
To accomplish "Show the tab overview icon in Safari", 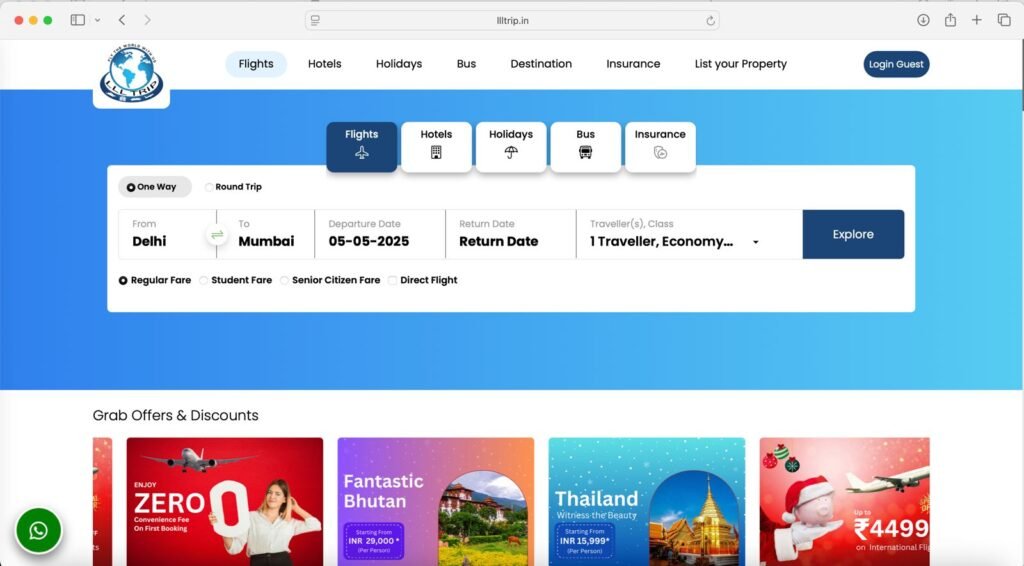I will 1004,20.
